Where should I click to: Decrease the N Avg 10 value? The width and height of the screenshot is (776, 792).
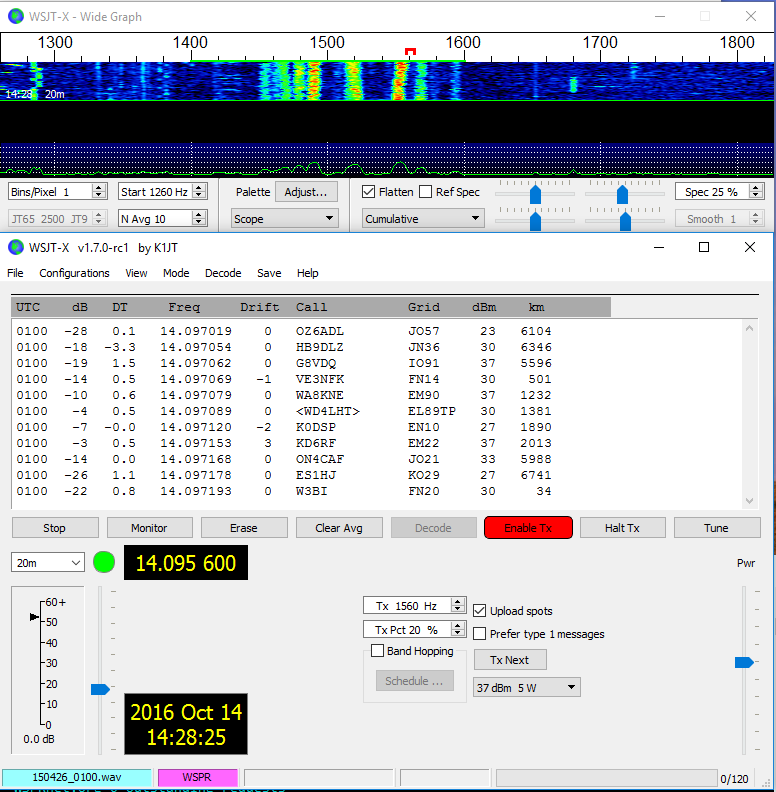point(199,223)
